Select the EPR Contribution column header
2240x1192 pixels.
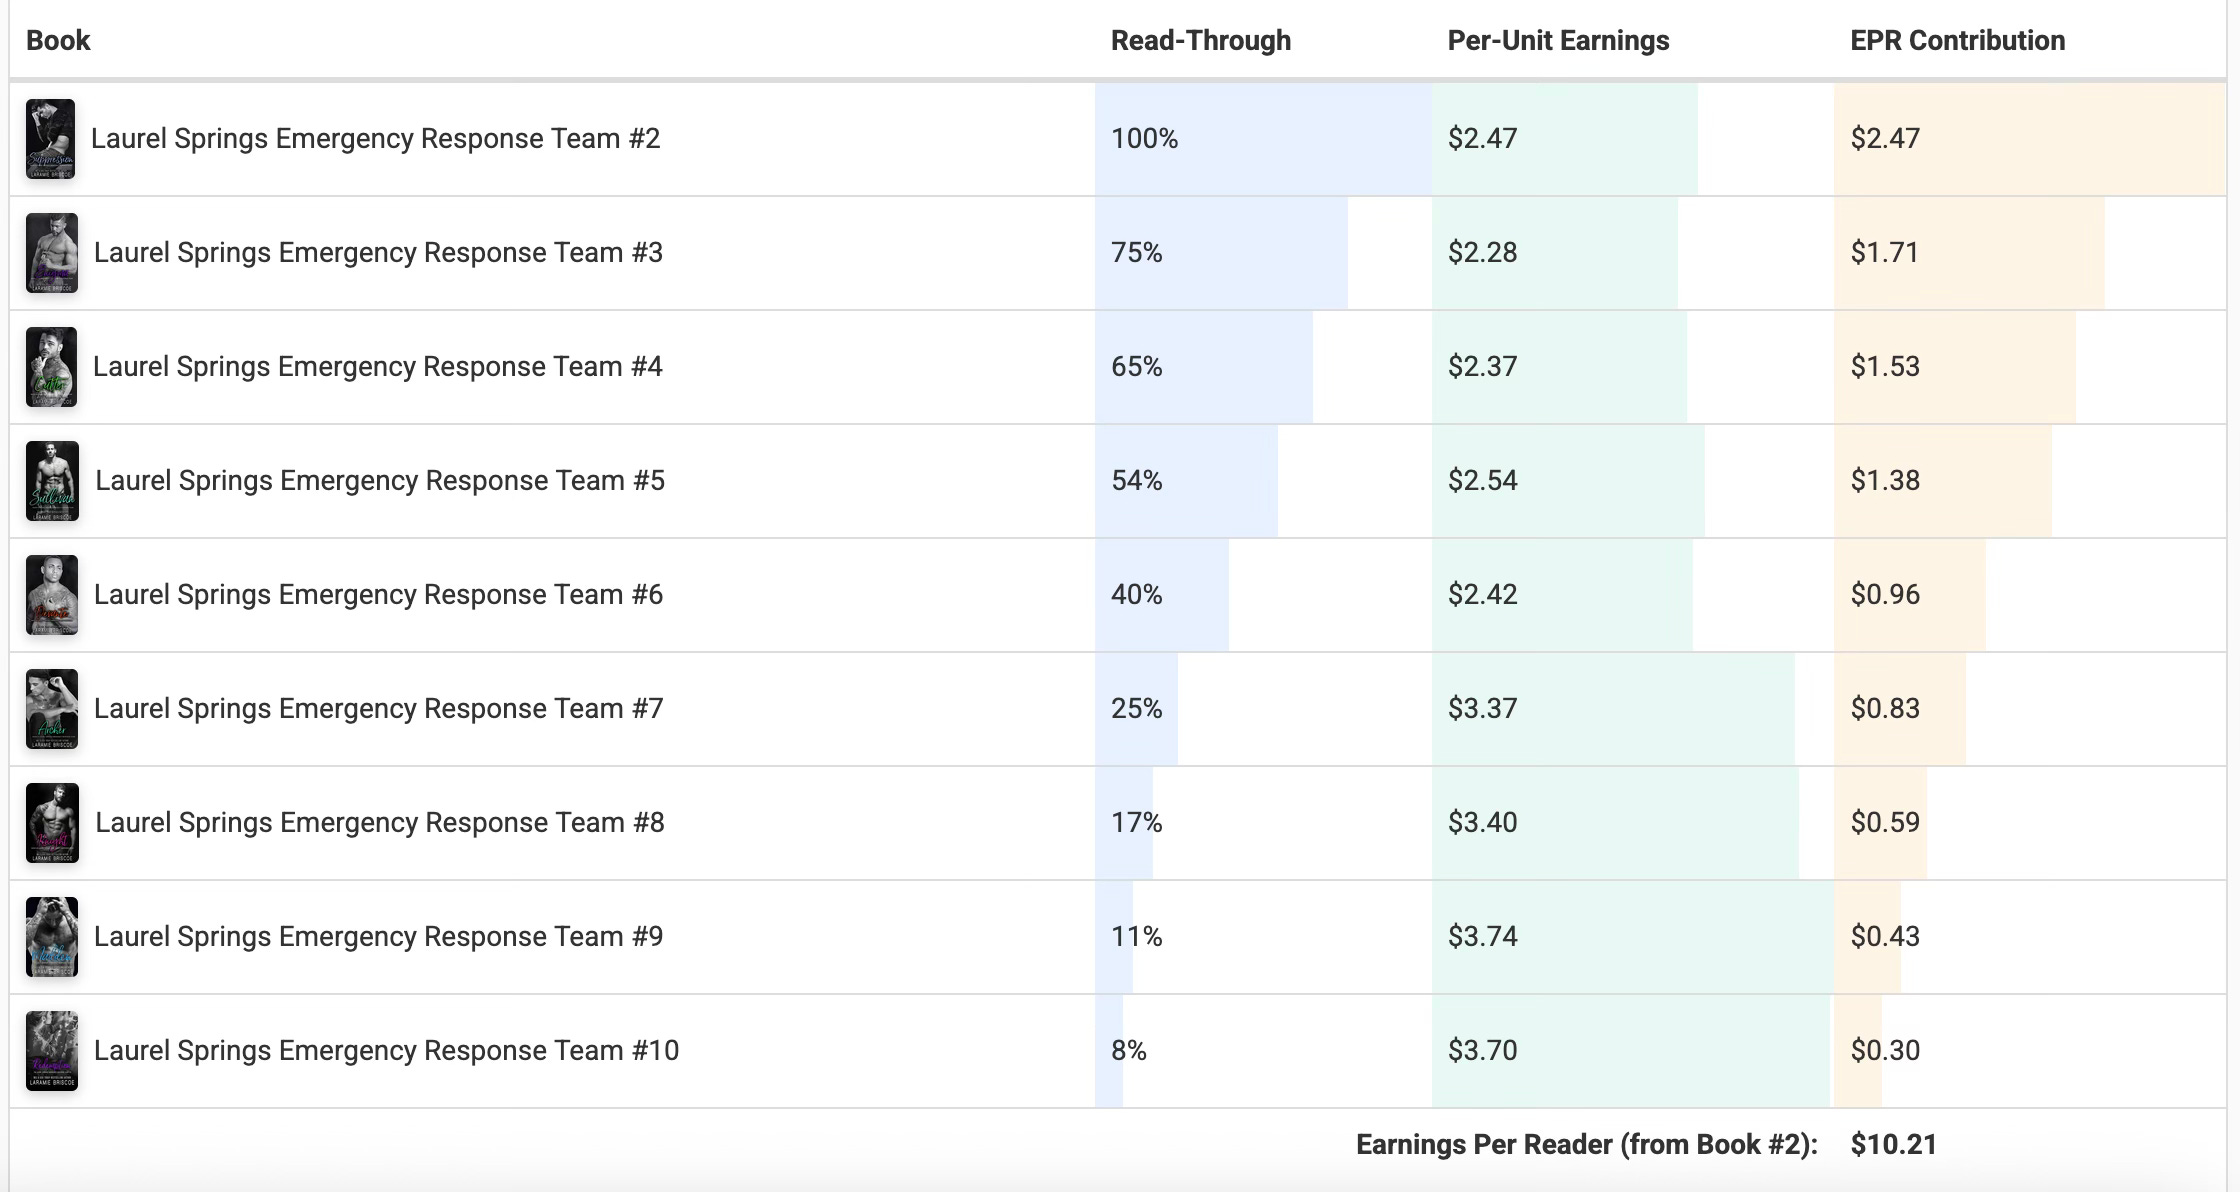pyautogui.click(x=1957, y=40)
